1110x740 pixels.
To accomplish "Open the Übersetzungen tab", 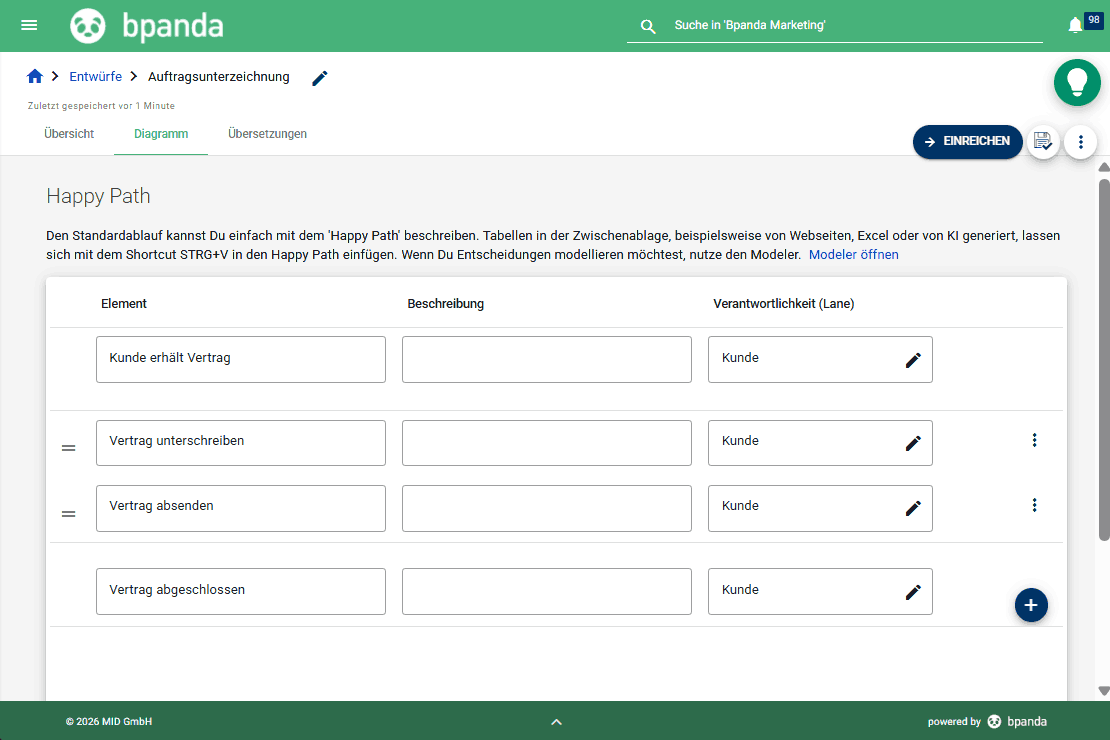I will (x=267, y=133).
